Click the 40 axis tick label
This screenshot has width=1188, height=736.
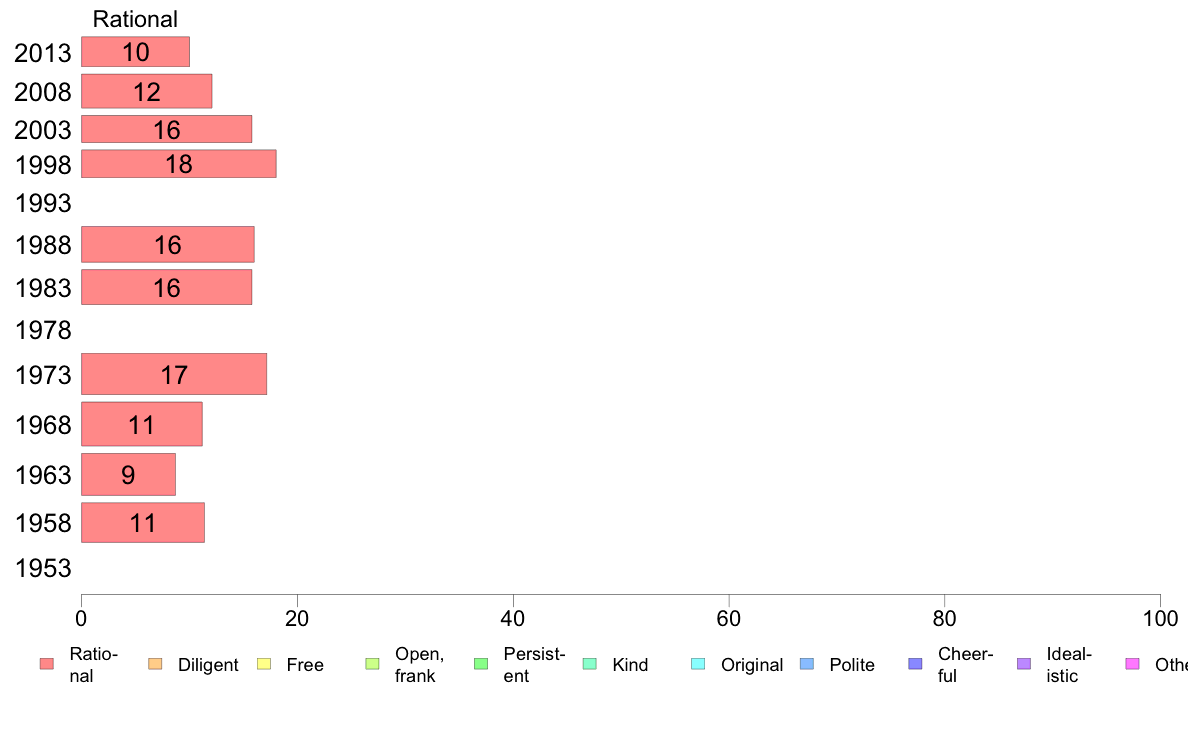[513, 619]
